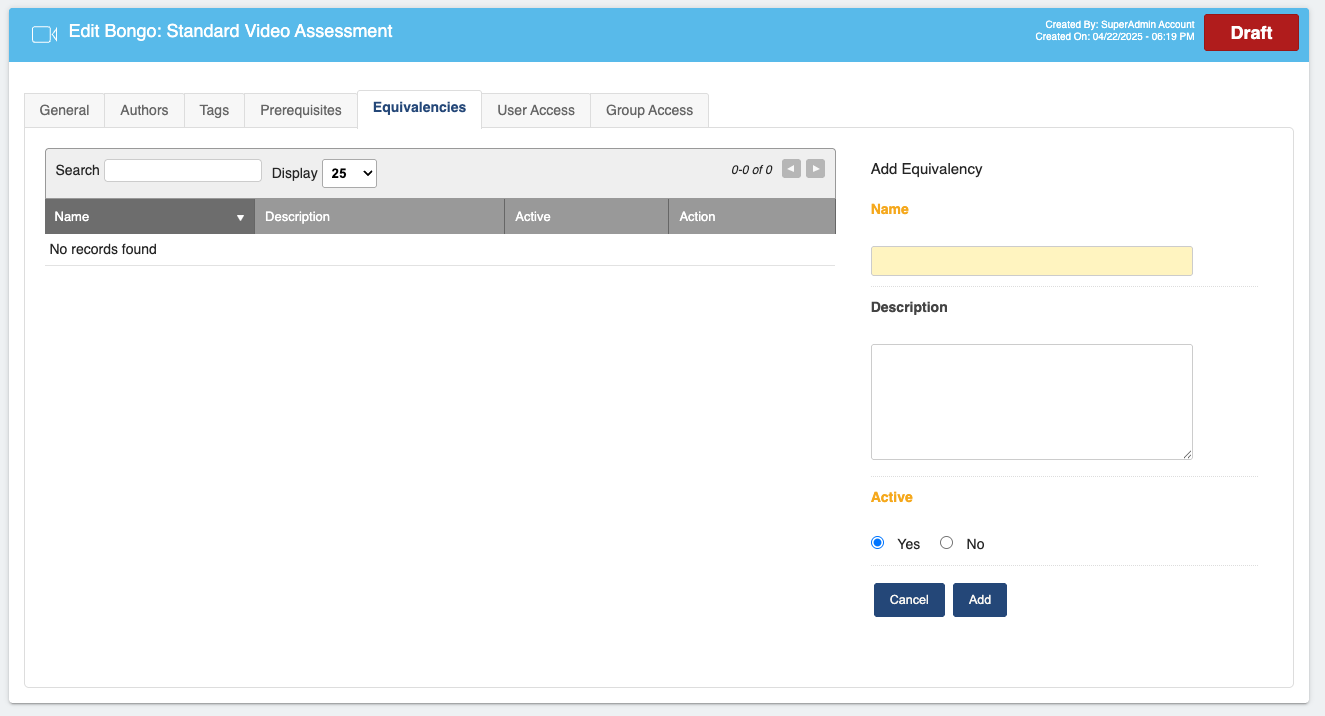Click the Description label above the text area
The height and width of the screenshot is (716, 1325).
tap(909, 307)
